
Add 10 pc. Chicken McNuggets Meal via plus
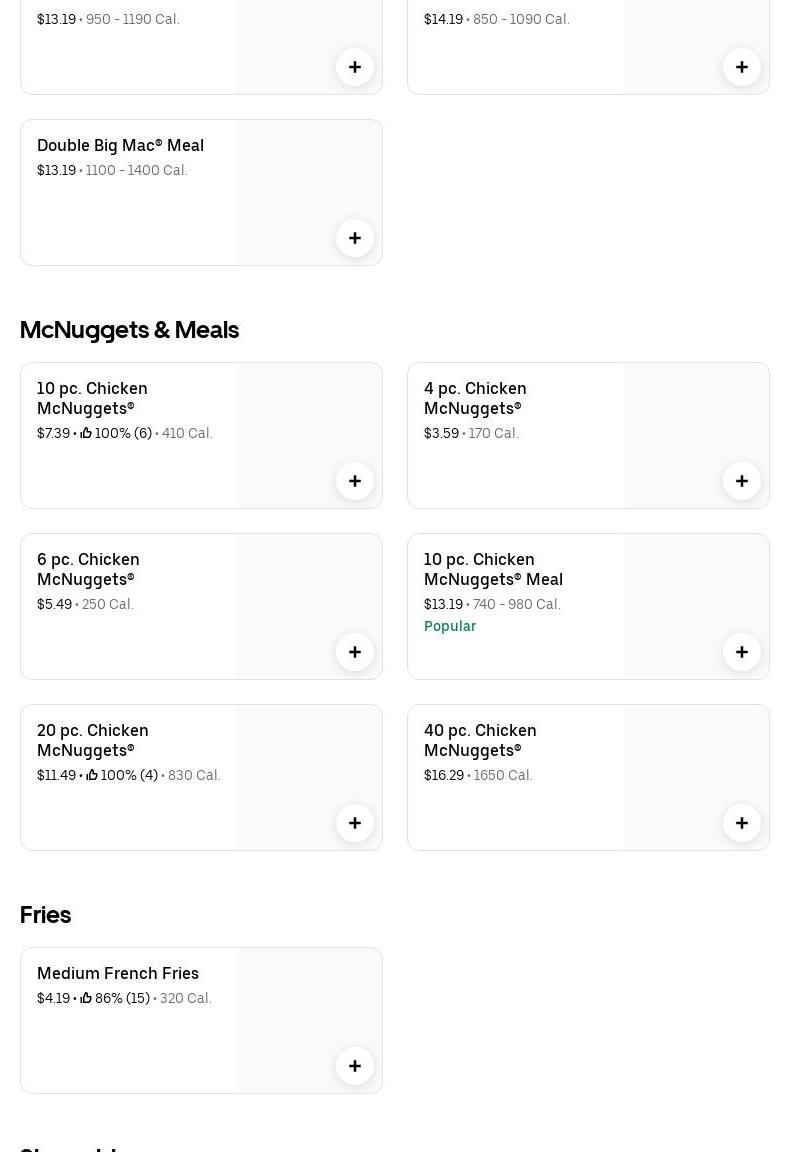click(x=742, y=652)
